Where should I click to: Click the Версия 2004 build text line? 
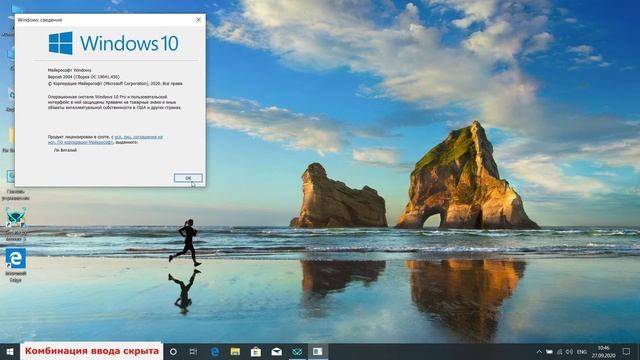coord(84,77)
